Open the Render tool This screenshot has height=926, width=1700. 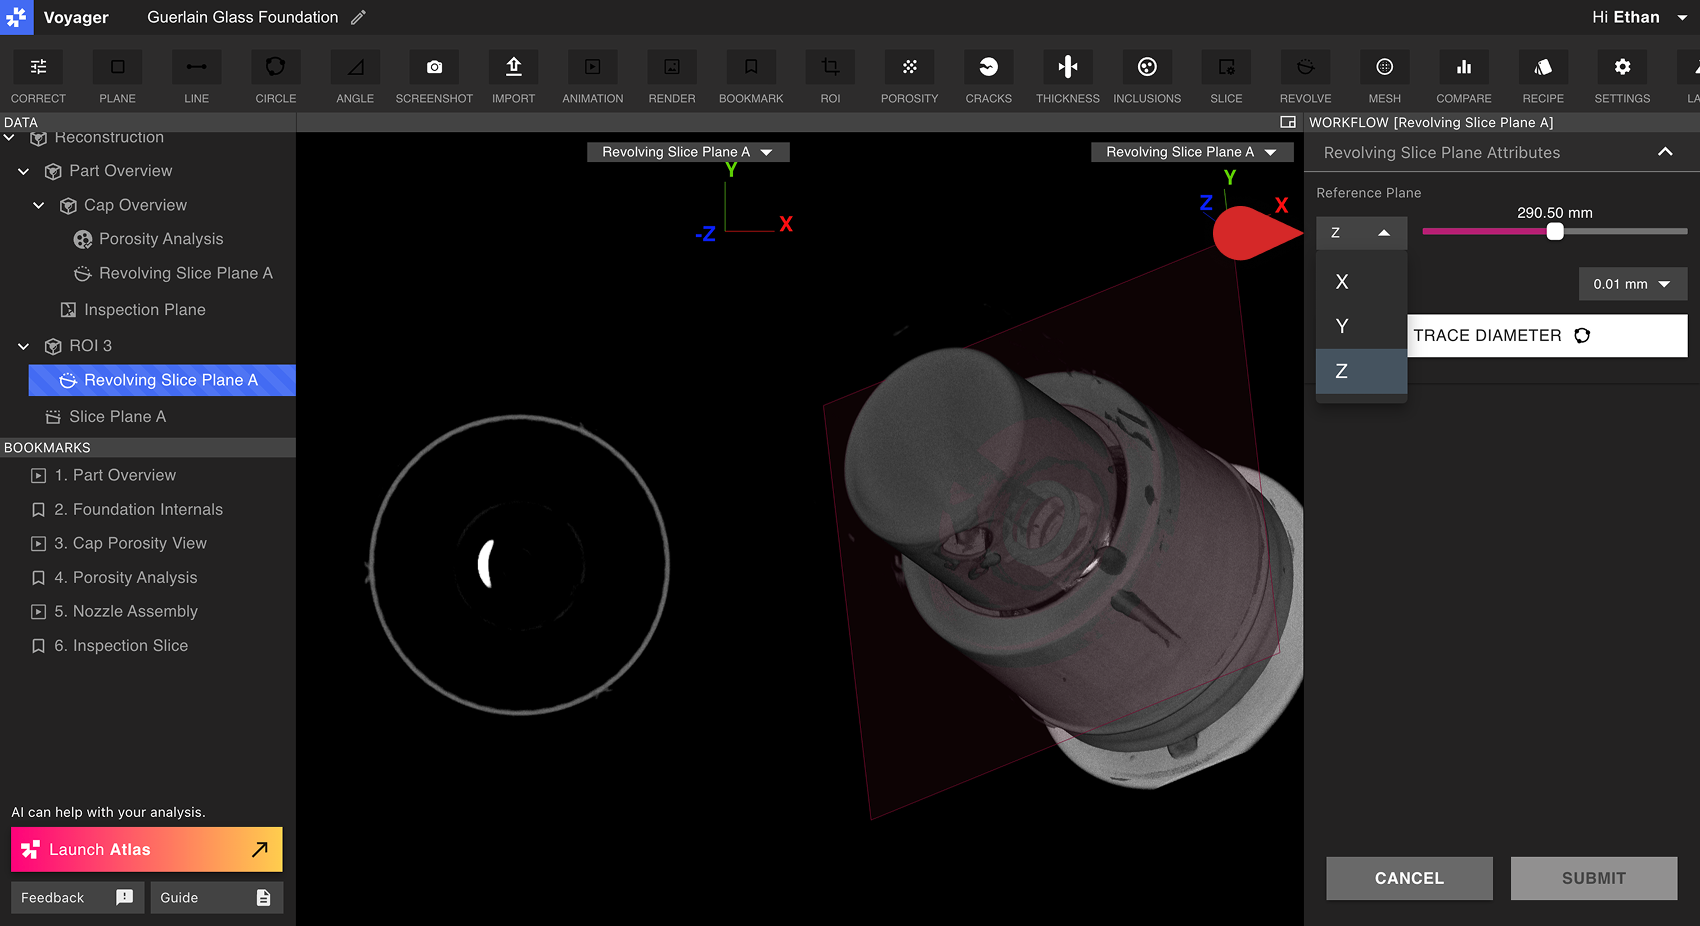coord(672,78)
